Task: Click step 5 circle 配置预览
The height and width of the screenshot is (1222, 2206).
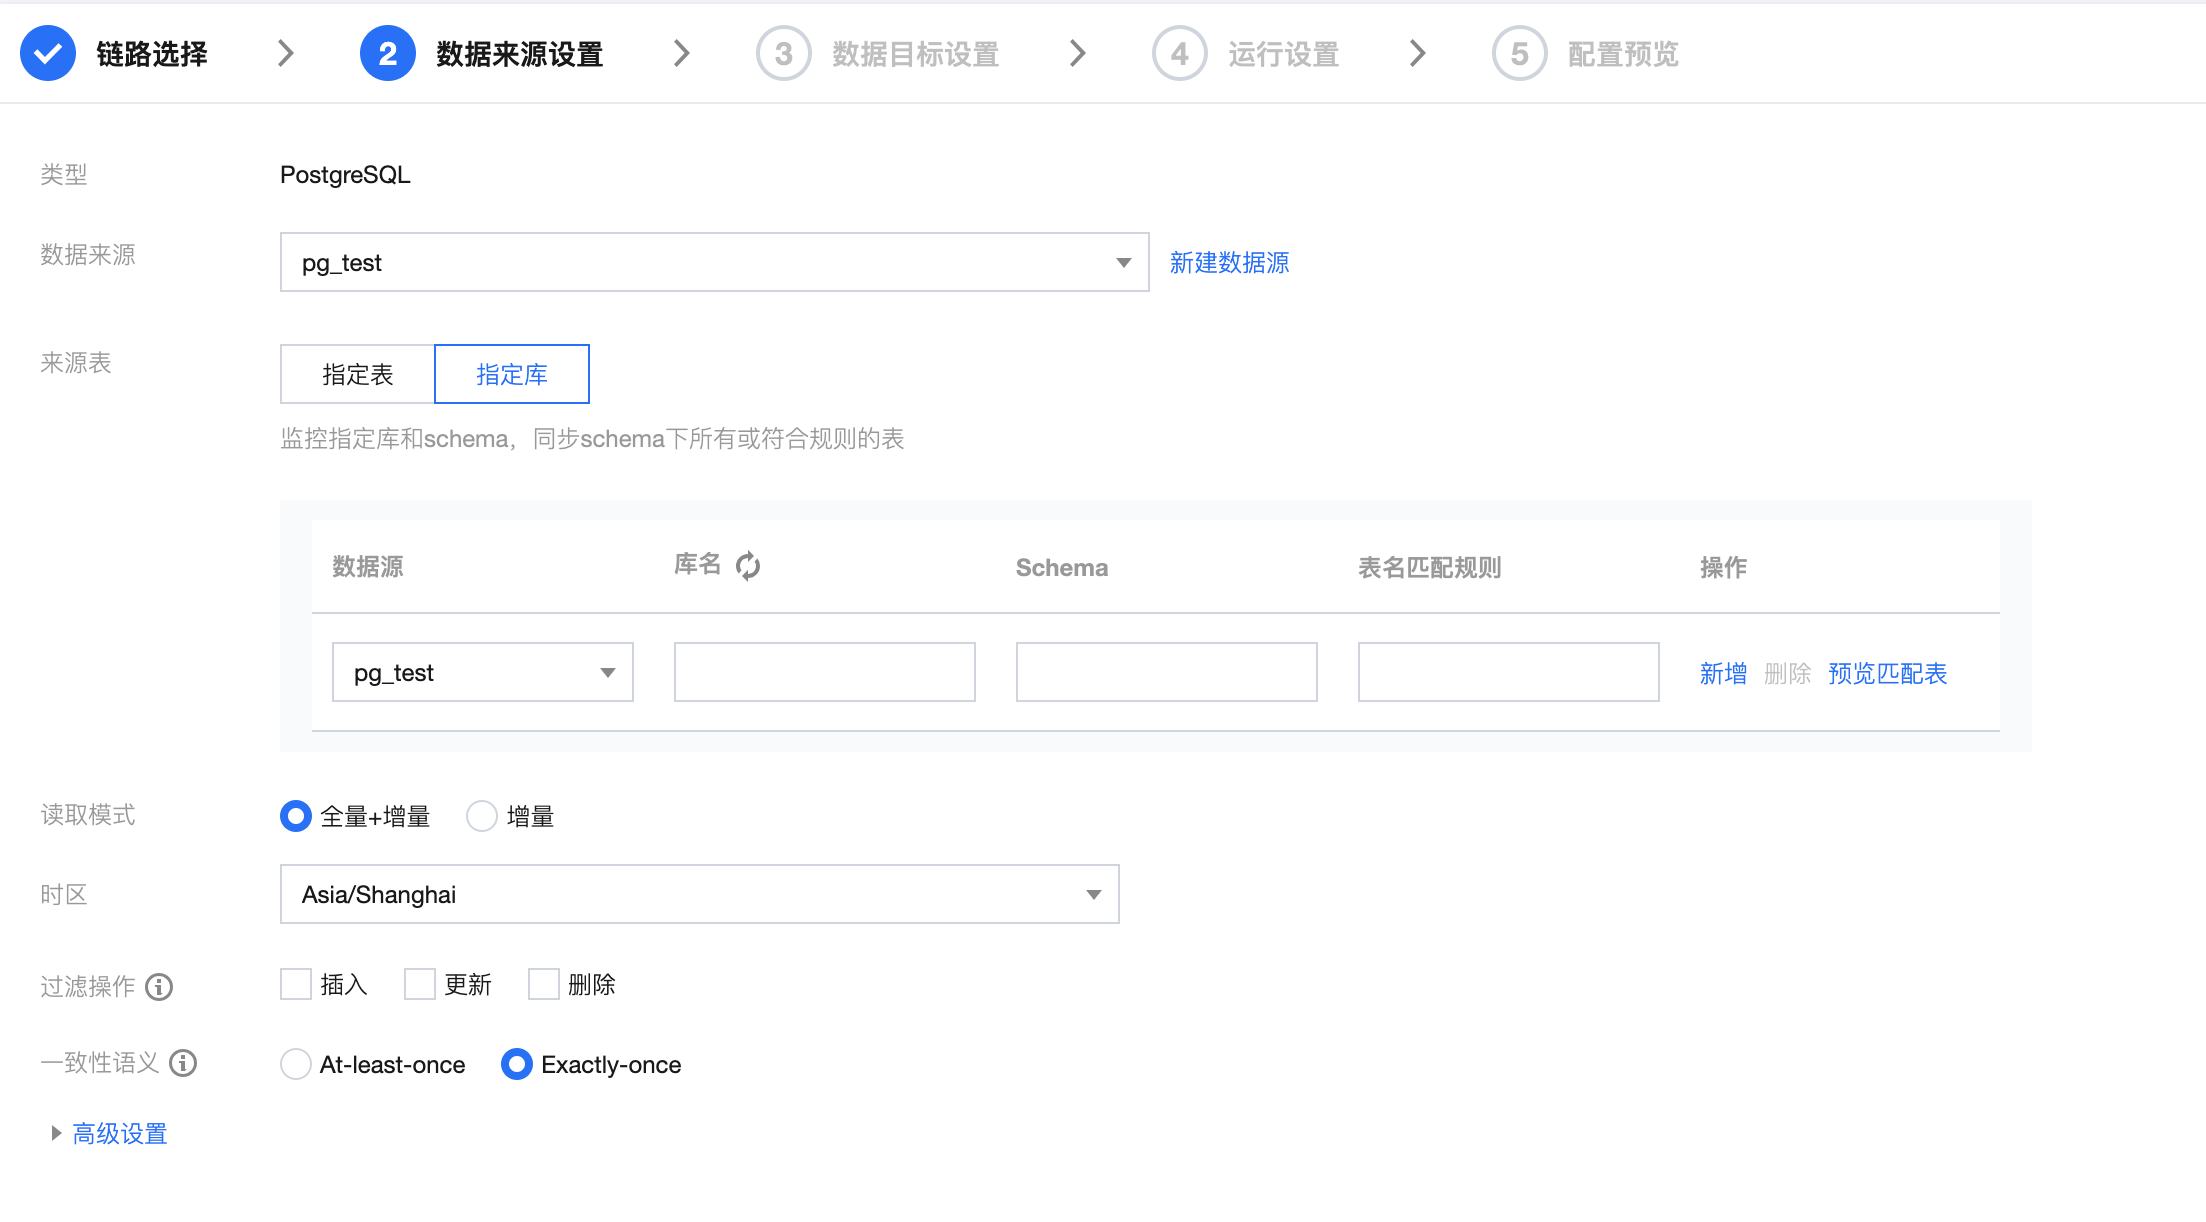Action: pyautogui.click(x=1519, y=53)
